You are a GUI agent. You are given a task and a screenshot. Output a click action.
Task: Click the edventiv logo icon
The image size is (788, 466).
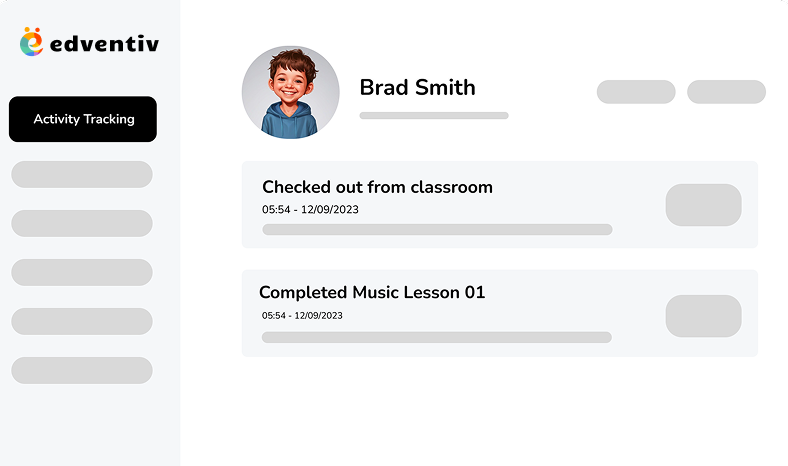click(x=31, y=42)
